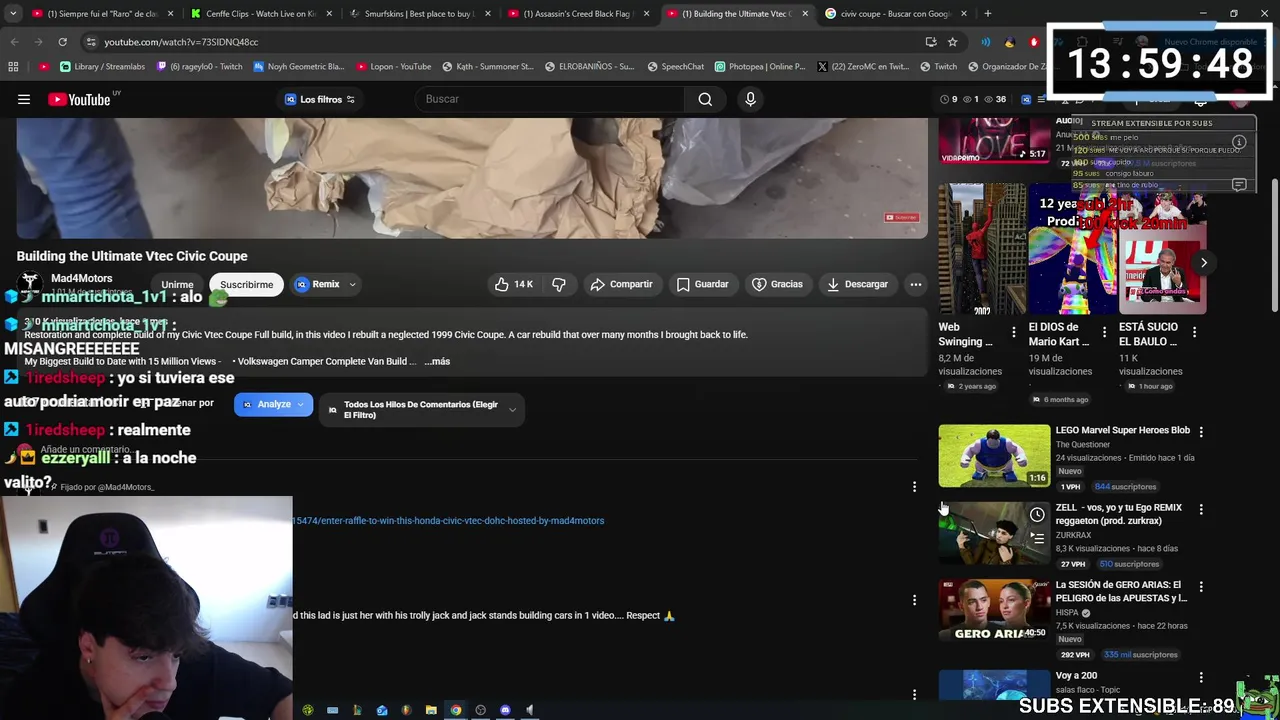Start voice search with the microphone icon
1280x720 pixels.
pos(750,99)
